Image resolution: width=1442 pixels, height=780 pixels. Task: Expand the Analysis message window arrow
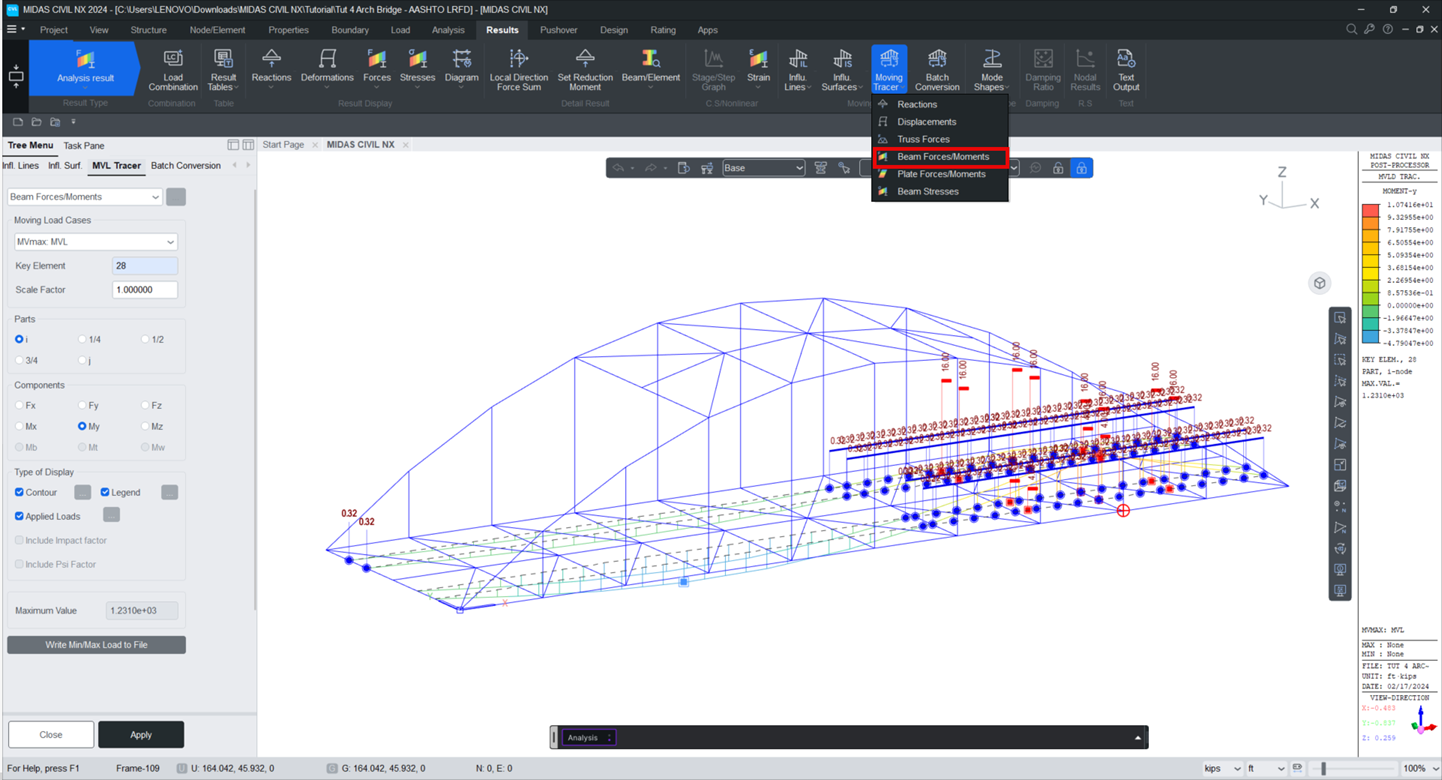click(1137, 738)
